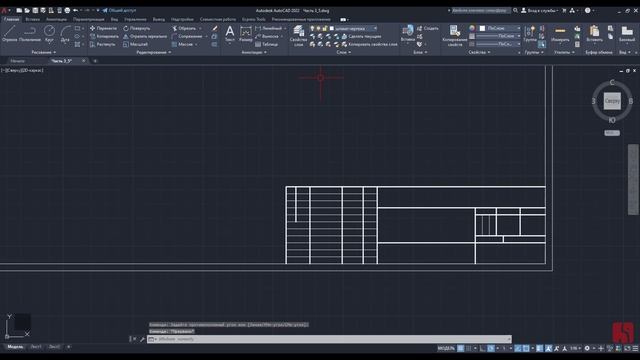Select the Круг (Circle) tool
Viewport: 640px width, 360px height.
(49, 33)
